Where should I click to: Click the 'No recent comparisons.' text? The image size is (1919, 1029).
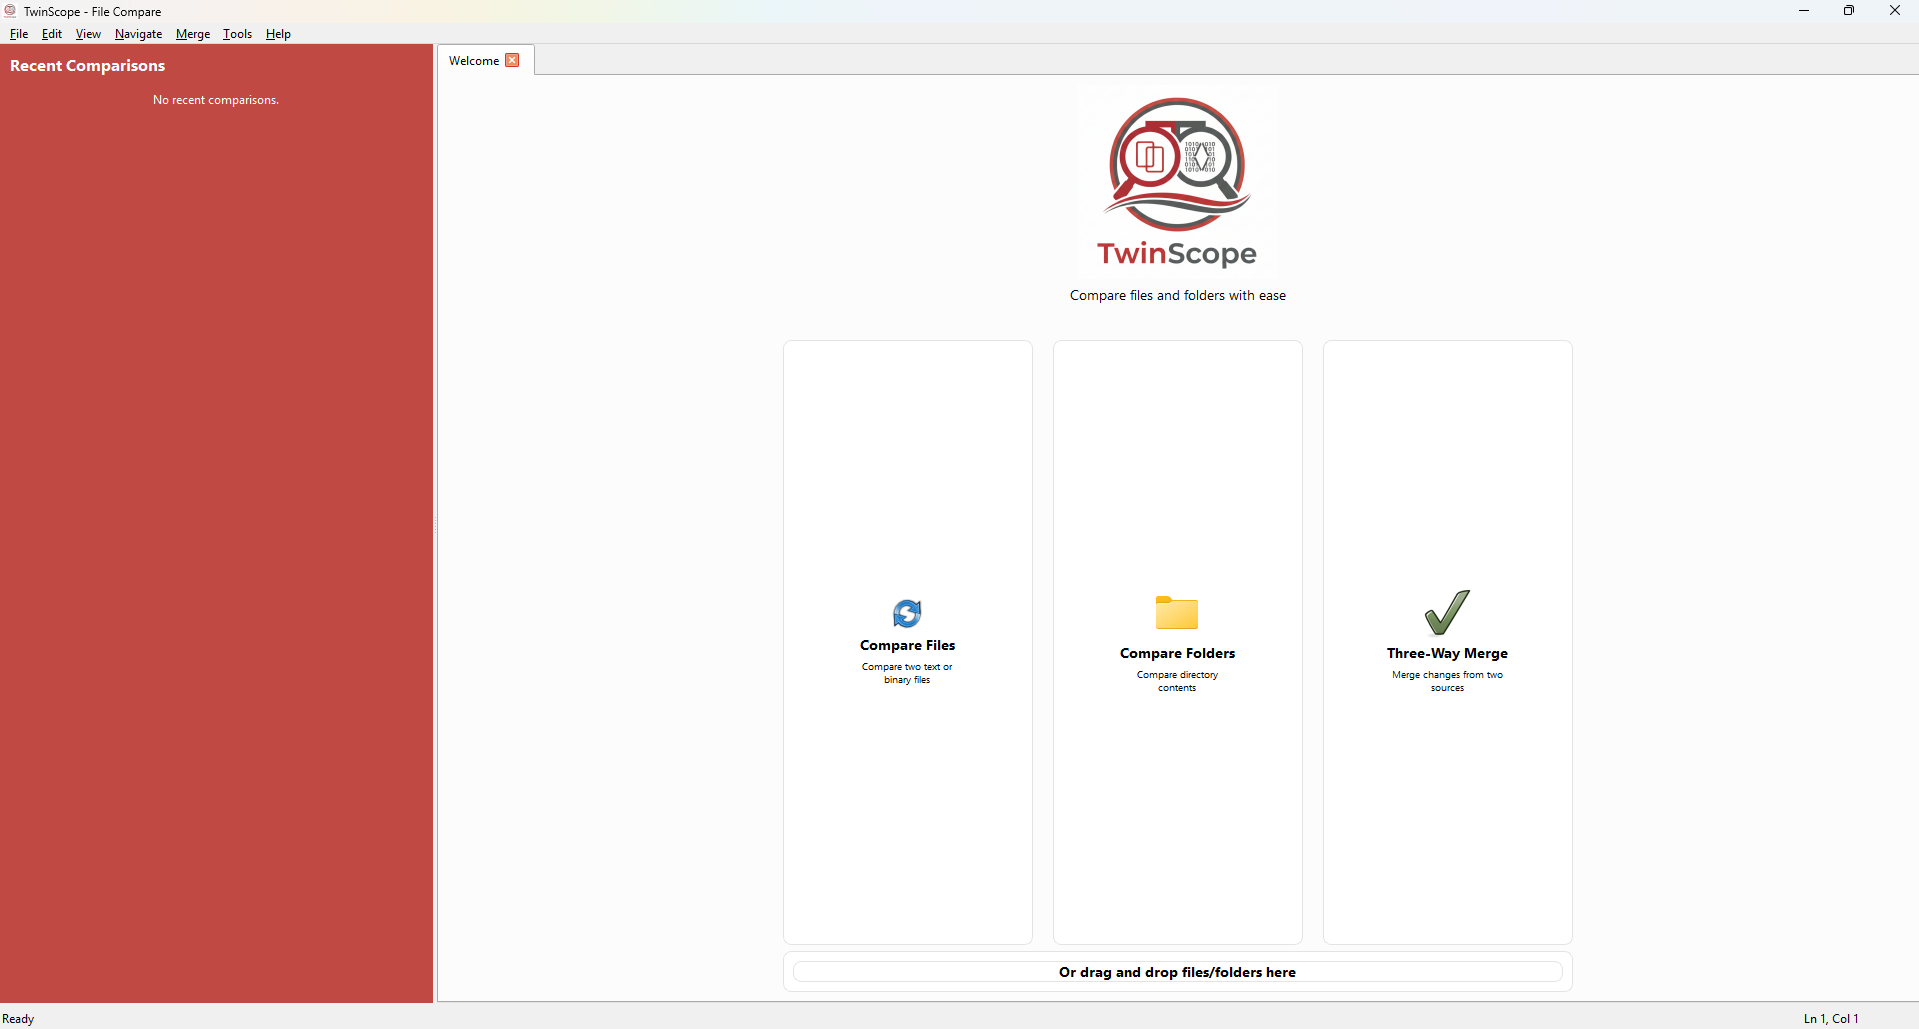point(216,100)
